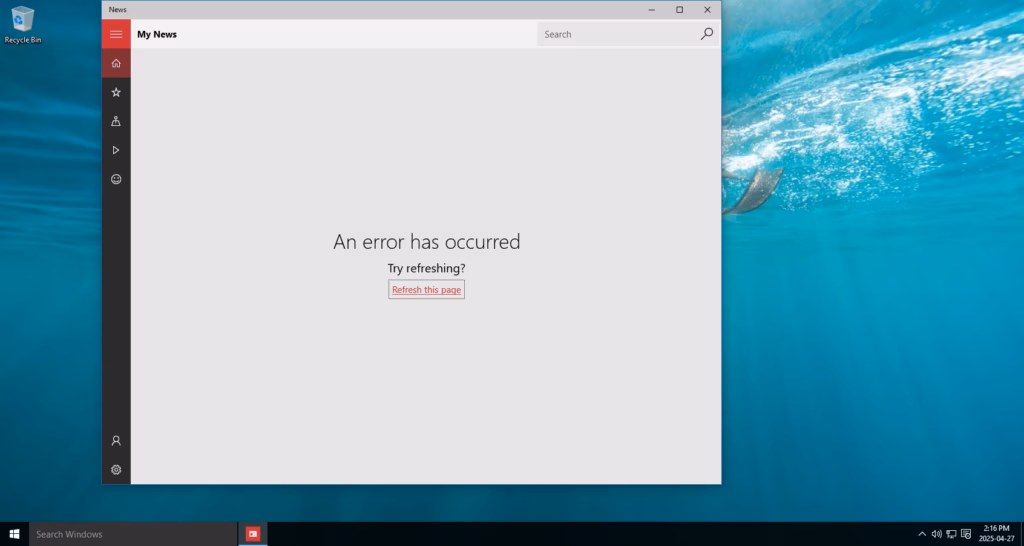The width and height of the screenshot is (1024, 546).
Task: Open the Local news icon
Action: pos(116,121)
